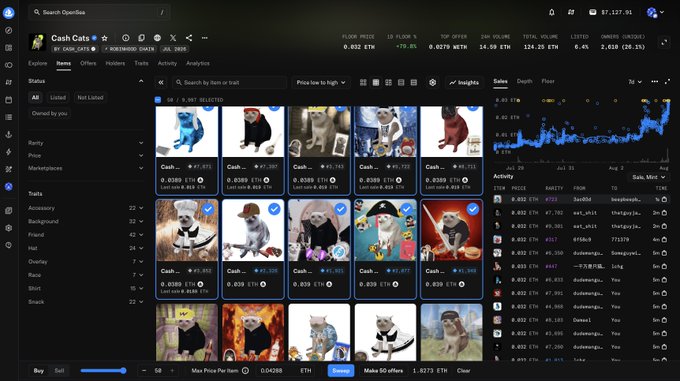Open notifications bell
This screenshot has width=680, height=381.
(x=552, y=12)
